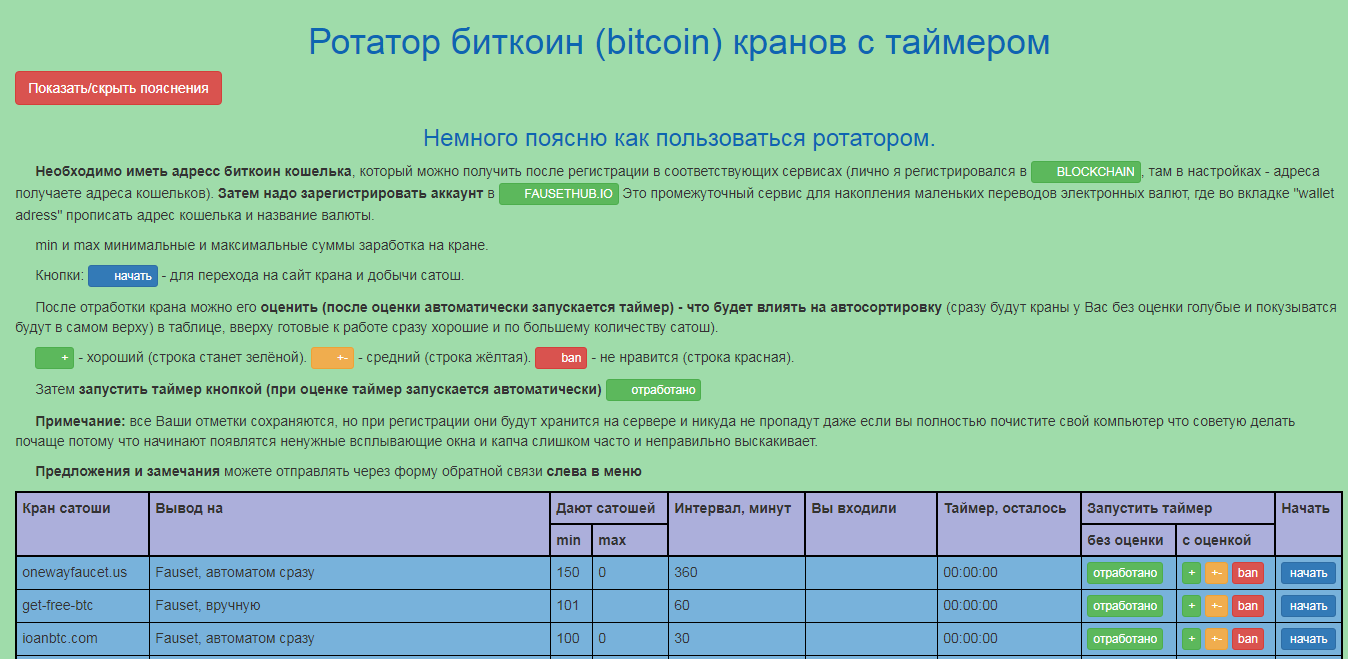
Task: Open the BLOCKCHAIN green link
Action: (x=1085, y=171)
